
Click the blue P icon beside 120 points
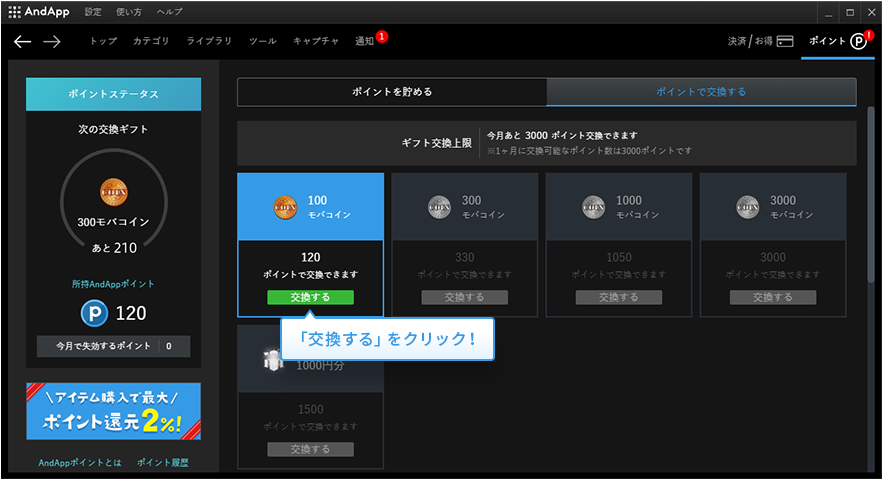click(x=95, y=314)
